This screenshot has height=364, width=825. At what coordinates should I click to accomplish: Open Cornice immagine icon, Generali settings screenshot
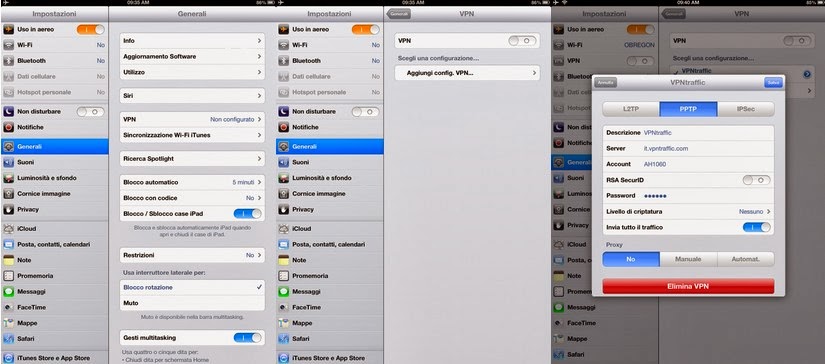pyautogui.click(x=8, y=194)
